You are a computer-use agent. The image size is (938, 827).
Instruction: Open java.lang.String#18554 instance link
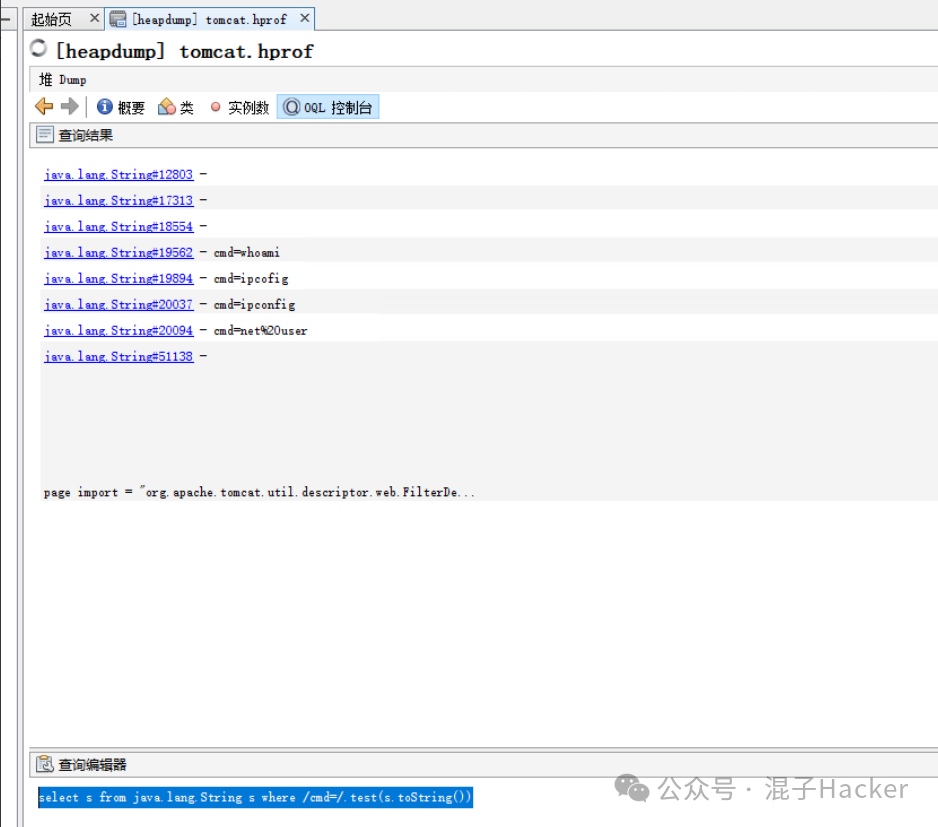click(x=118, y=227)
